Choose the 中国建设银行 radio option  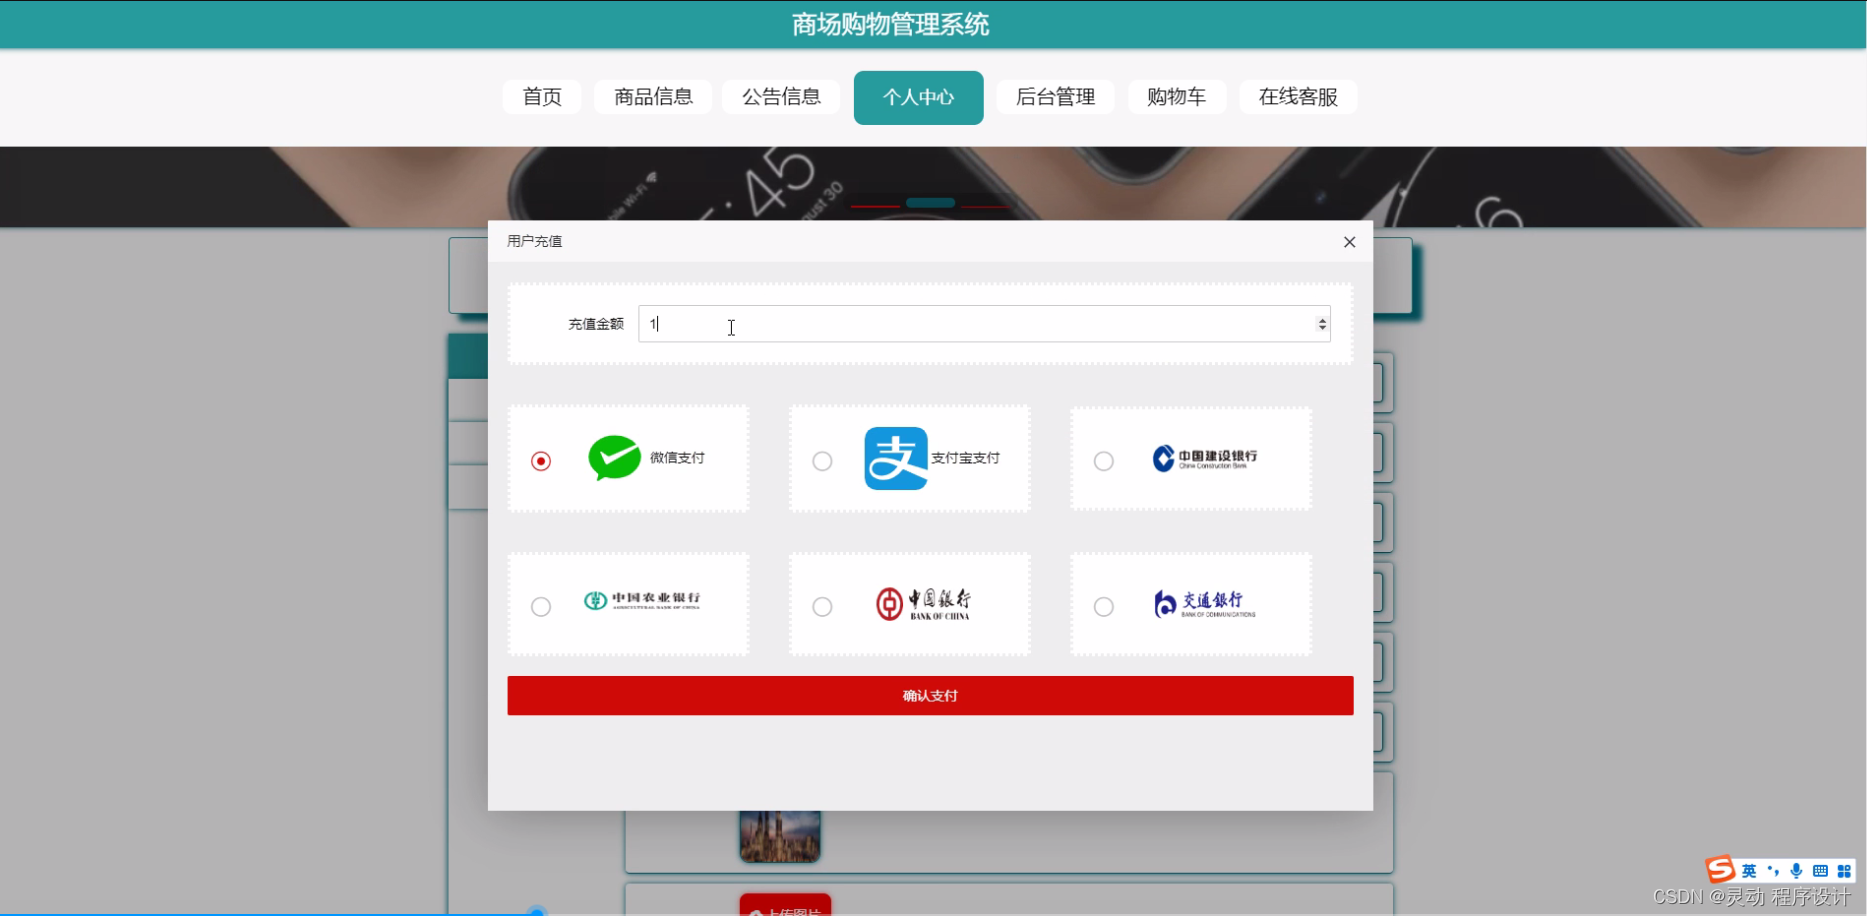1104,461
